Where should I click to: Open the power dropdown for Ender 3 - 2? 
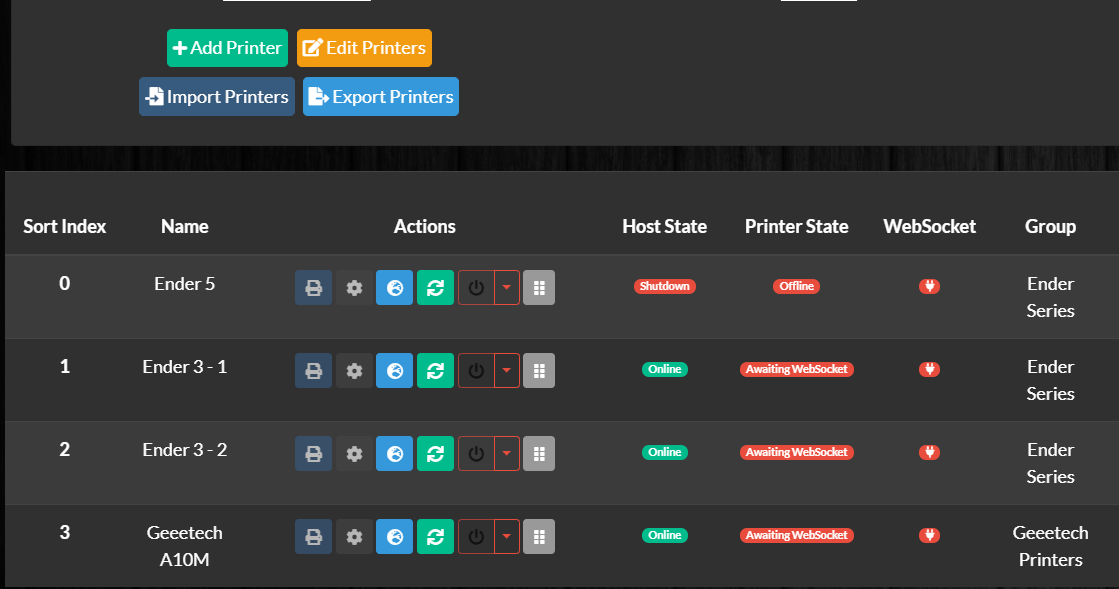pyautogui.click(x=505, y=453)
